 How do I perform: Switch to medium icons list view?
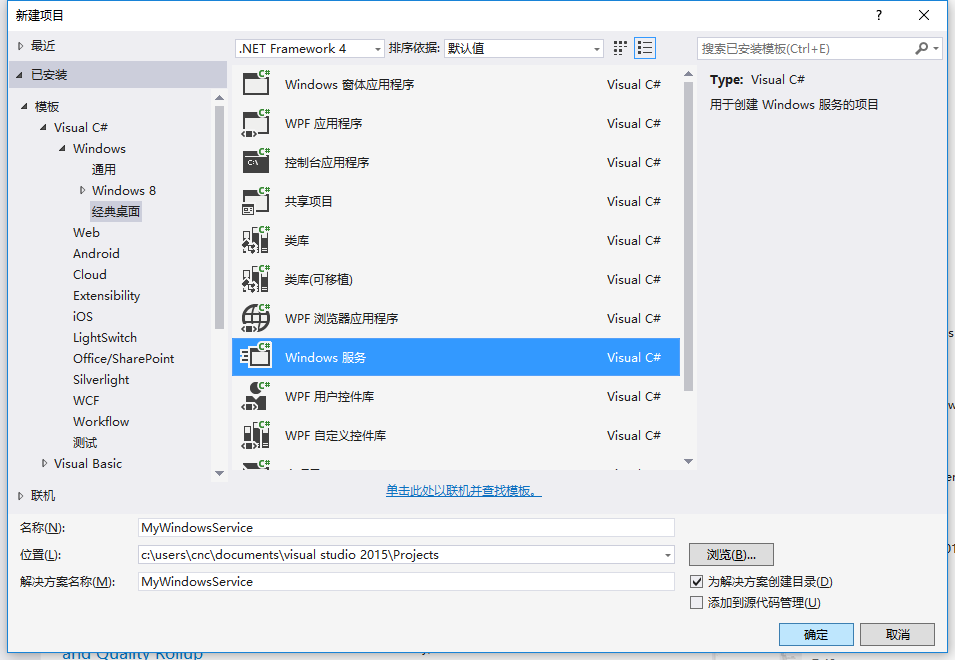coord(645,48)
